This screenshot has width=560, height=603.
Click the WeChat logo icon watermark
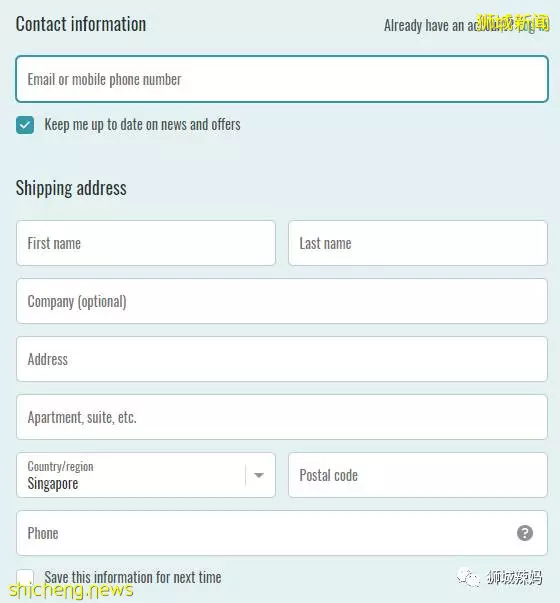pyautogui.click(x=468, y=578)
